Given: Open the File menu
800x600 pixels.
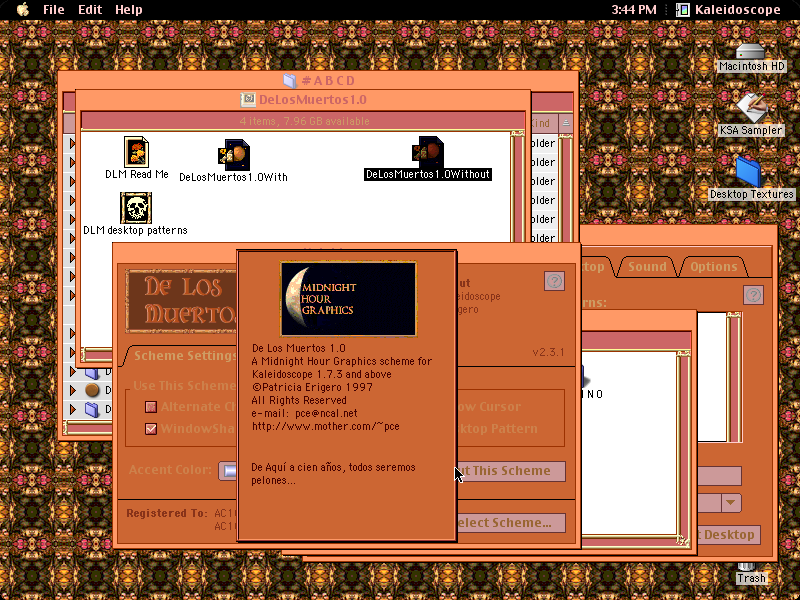Looking at the screenshot, I should point(54,9).
